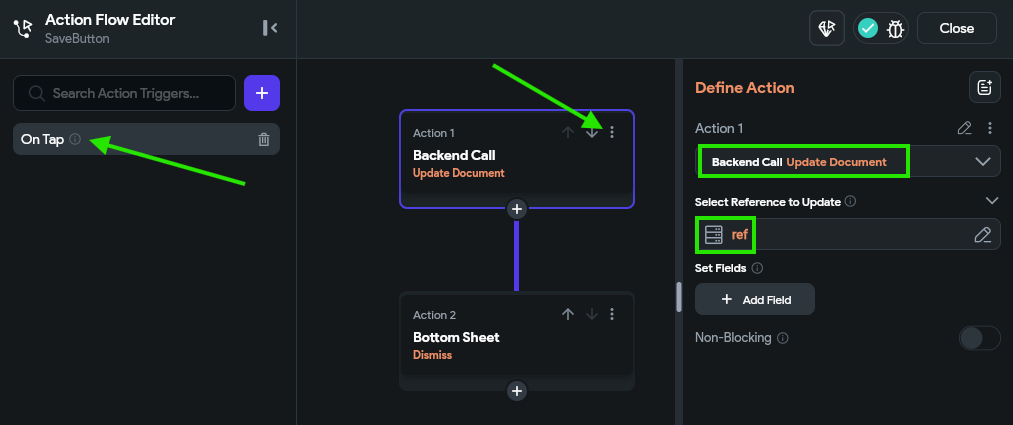Click the Add Field button
This screenshot has height=425, width=1013.
[x=755, y=299]
